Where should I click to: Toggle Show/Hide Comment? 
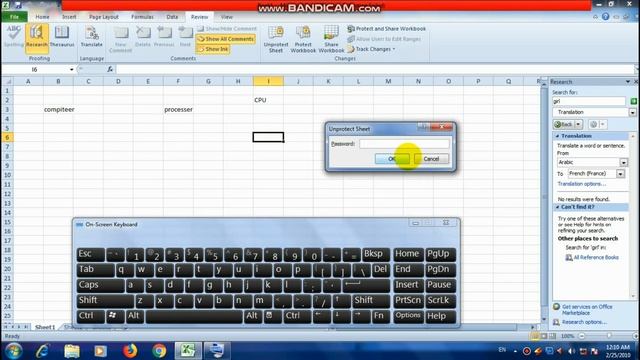(227, 29)
